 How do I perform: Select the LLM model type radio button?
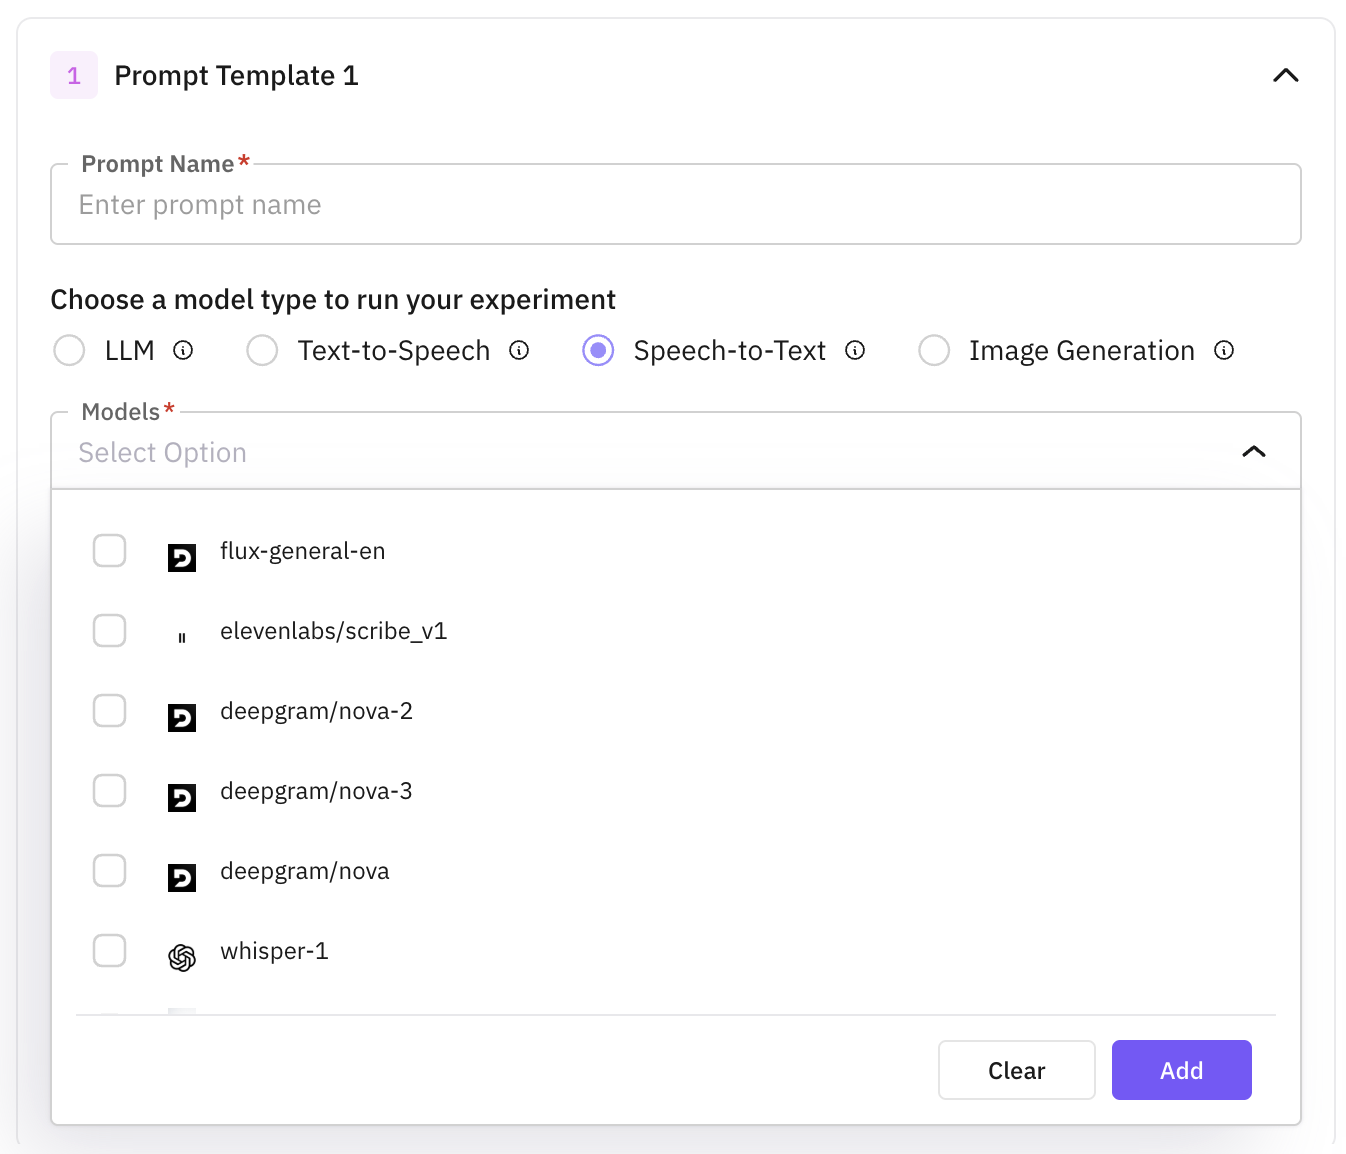69,351
